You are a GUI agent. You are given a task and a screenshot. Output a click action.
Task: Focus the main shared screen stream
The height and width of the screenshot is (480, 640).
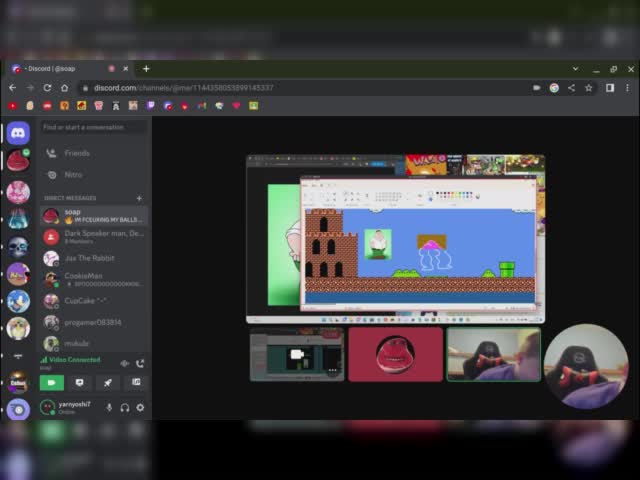(396, 239)
